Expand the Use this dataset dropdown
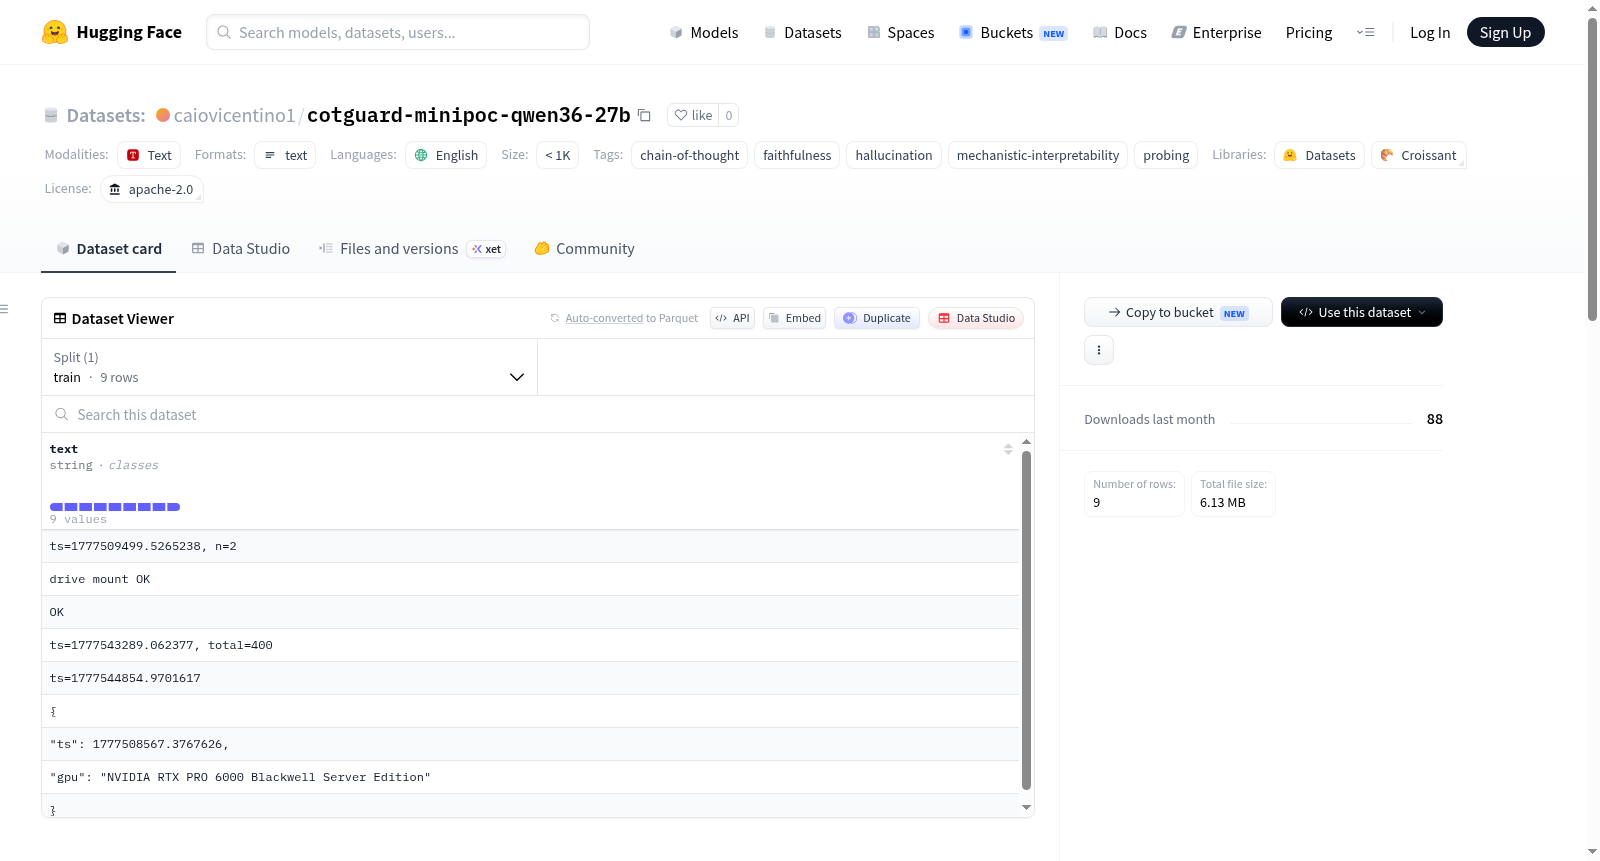 pyautogui.click(x=1362, y=312)
